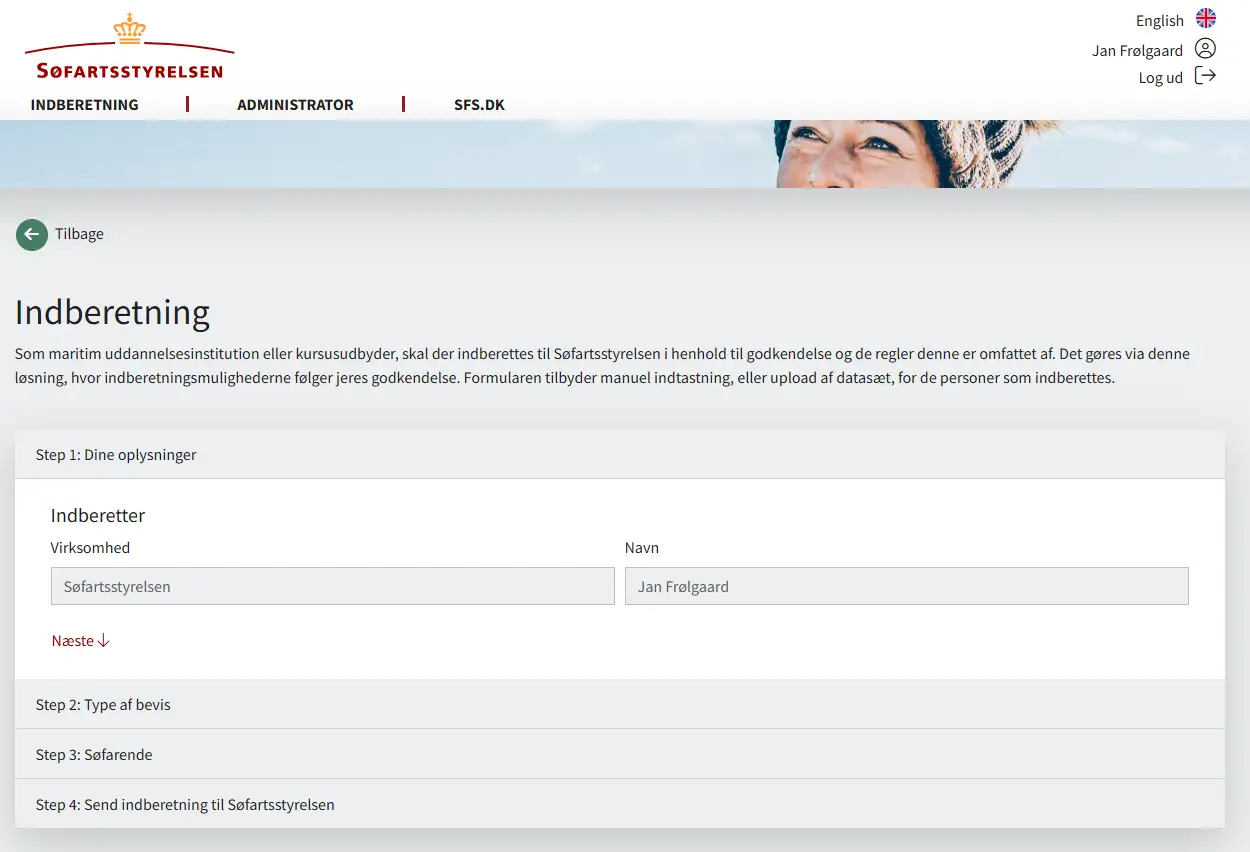
Task: Click the Navn input field
Action: [906, 587]
